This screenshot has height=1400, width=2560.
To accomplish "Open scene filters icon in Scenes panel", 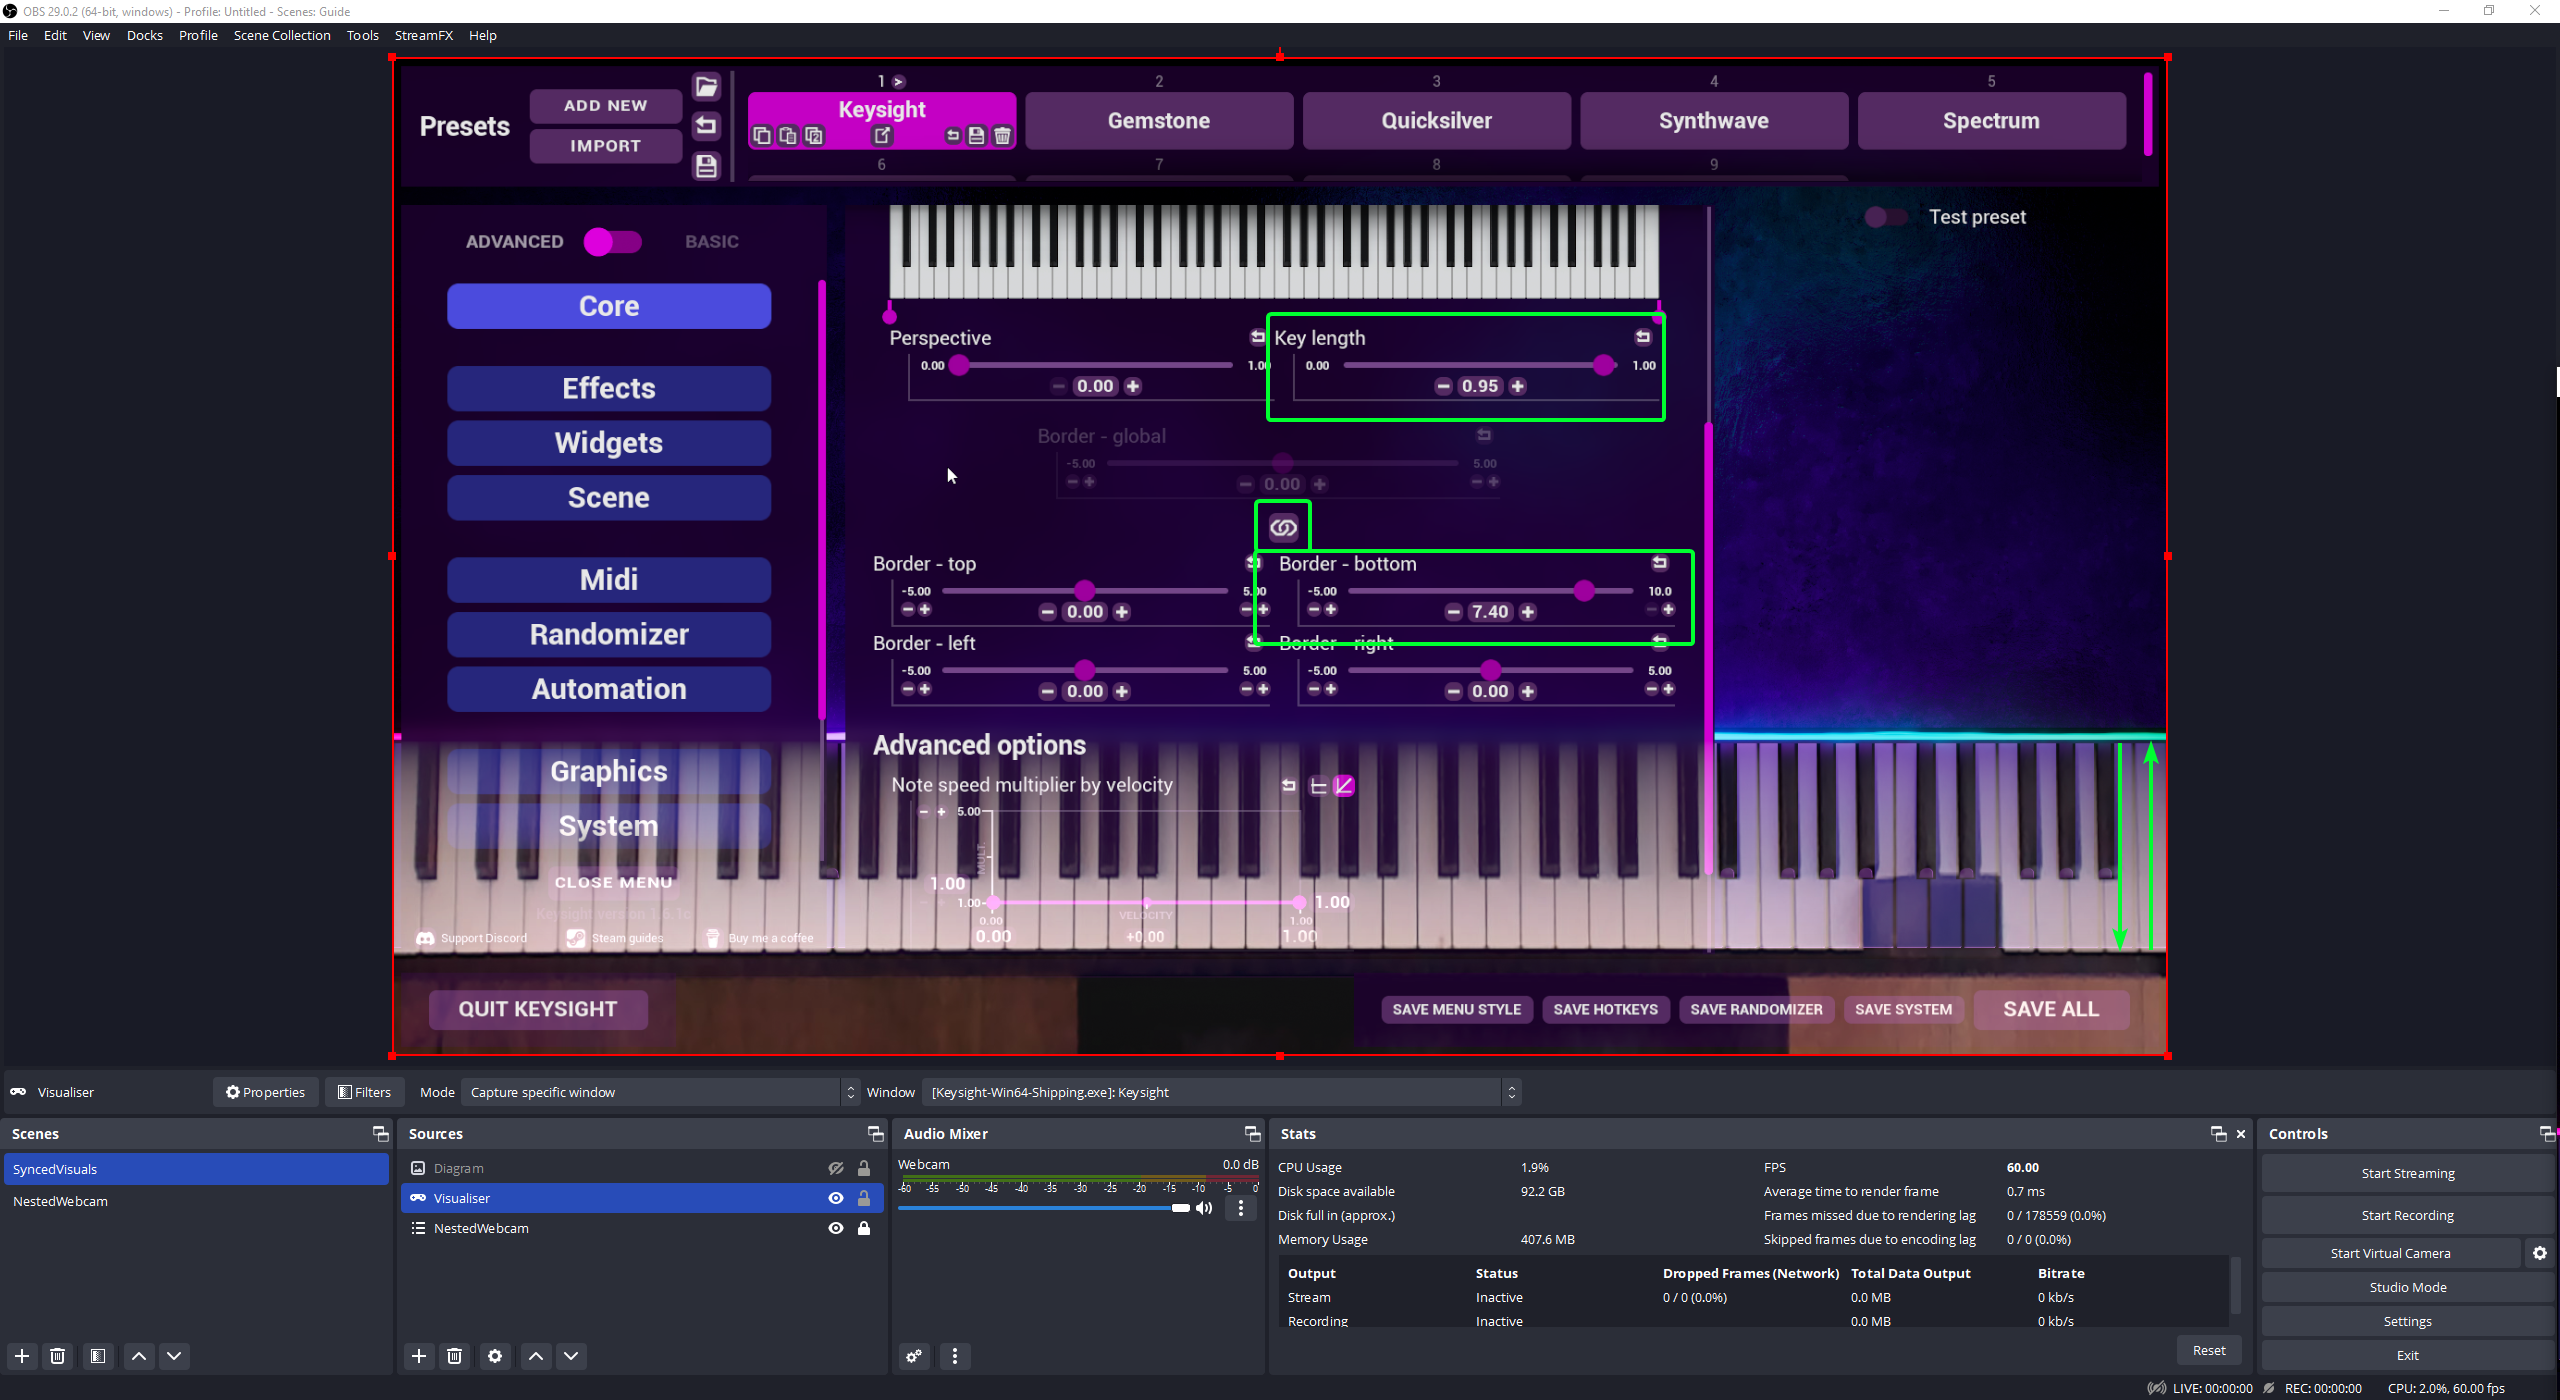I will 98,1356.
